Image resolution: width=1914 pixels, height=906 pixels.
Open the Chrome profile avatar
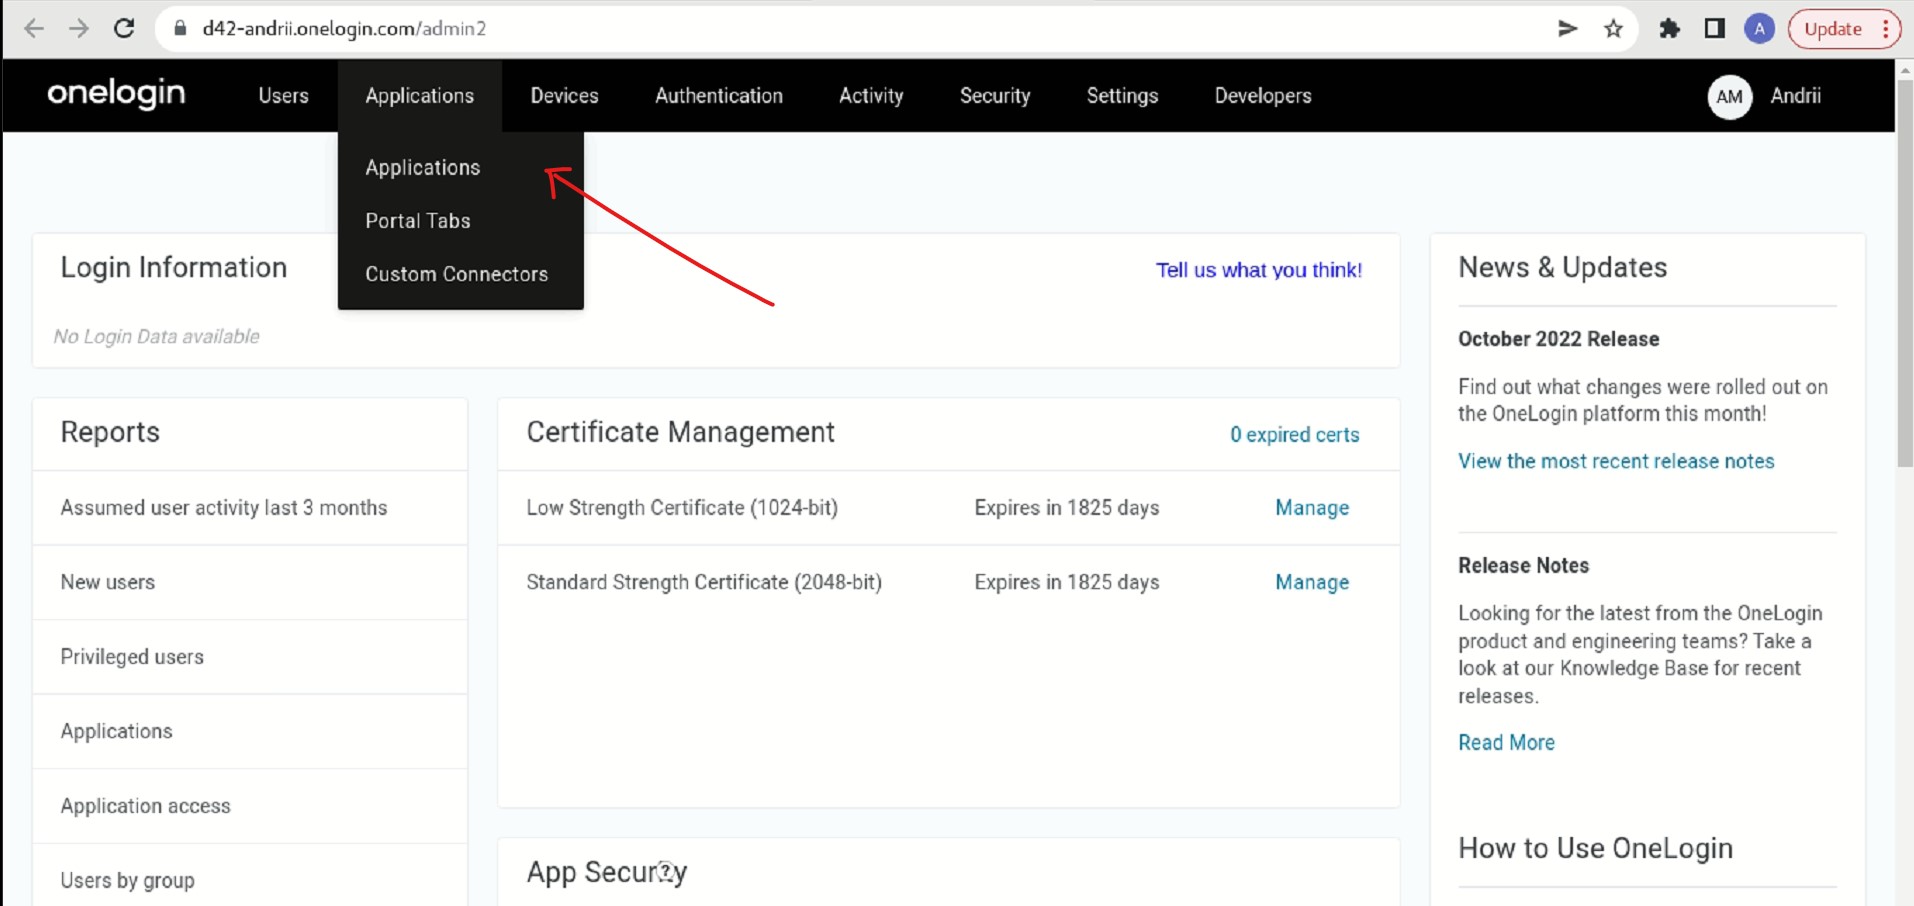(x=1759, y=29)
